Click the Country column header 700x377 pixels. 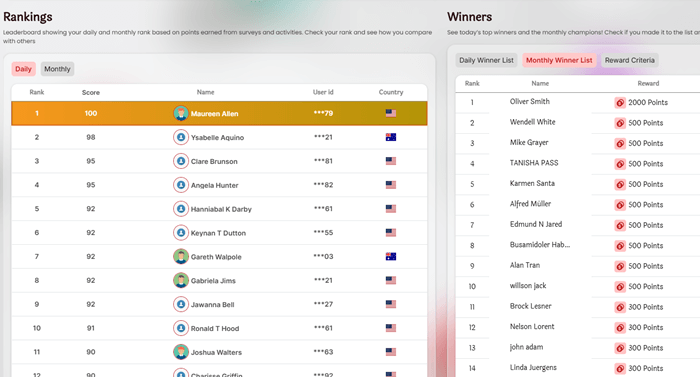coord(391,92)
